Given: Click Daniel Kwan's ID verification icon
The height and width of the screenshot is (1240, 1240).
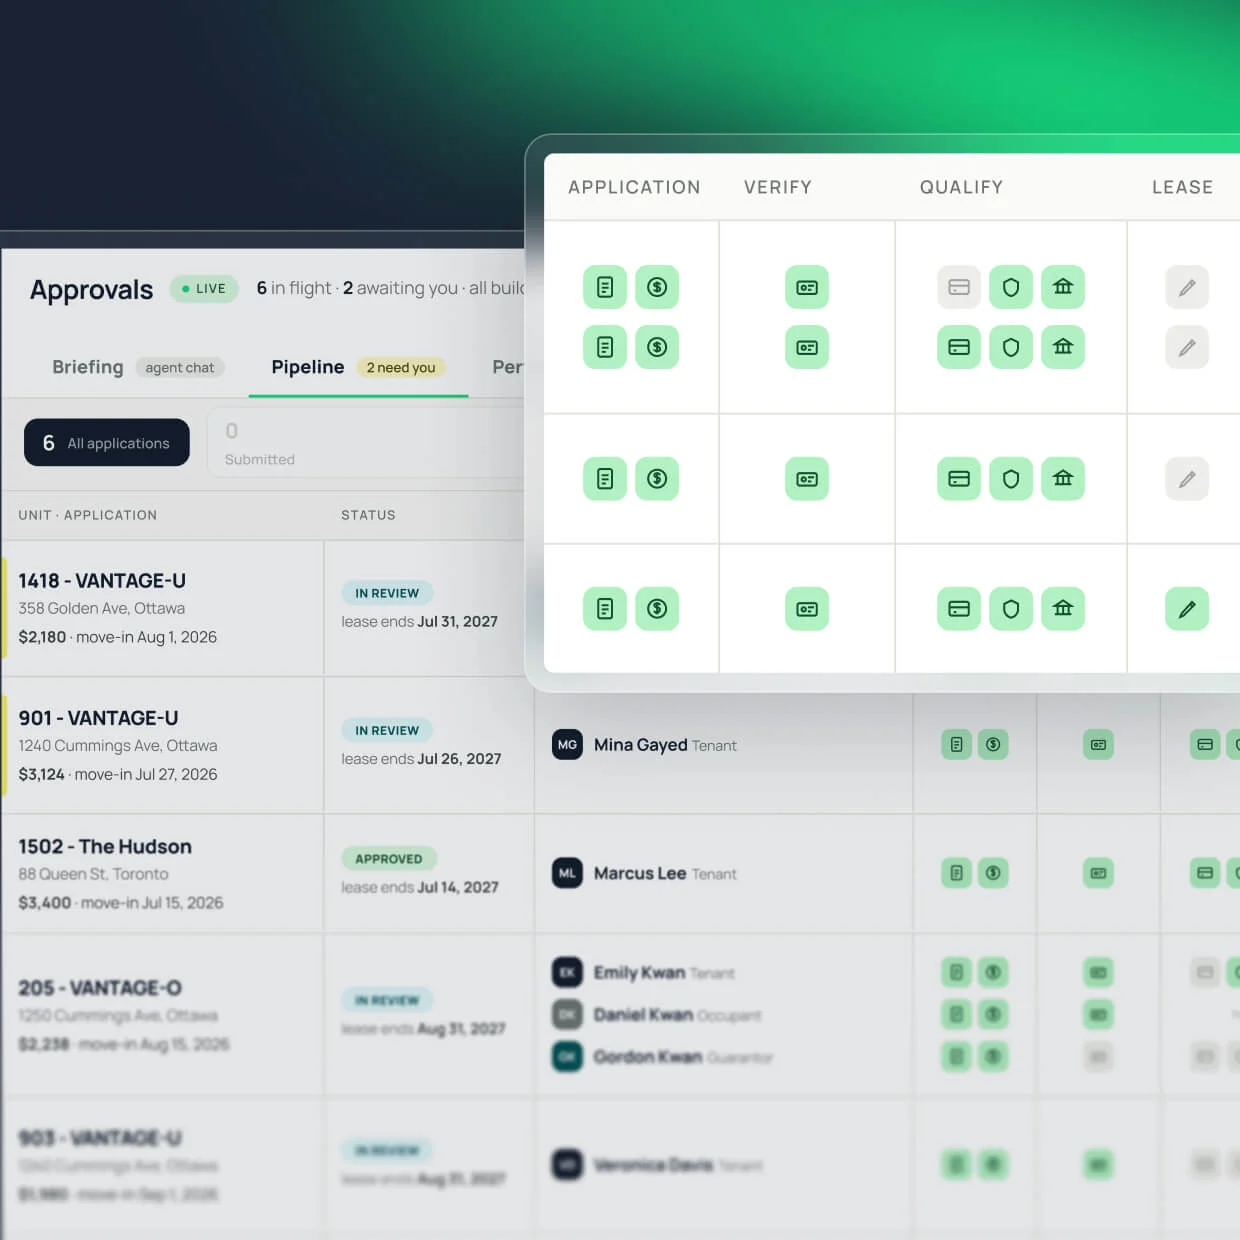Looking at the screenshot, I should pyautogui.click(x=1098, y=1014).
